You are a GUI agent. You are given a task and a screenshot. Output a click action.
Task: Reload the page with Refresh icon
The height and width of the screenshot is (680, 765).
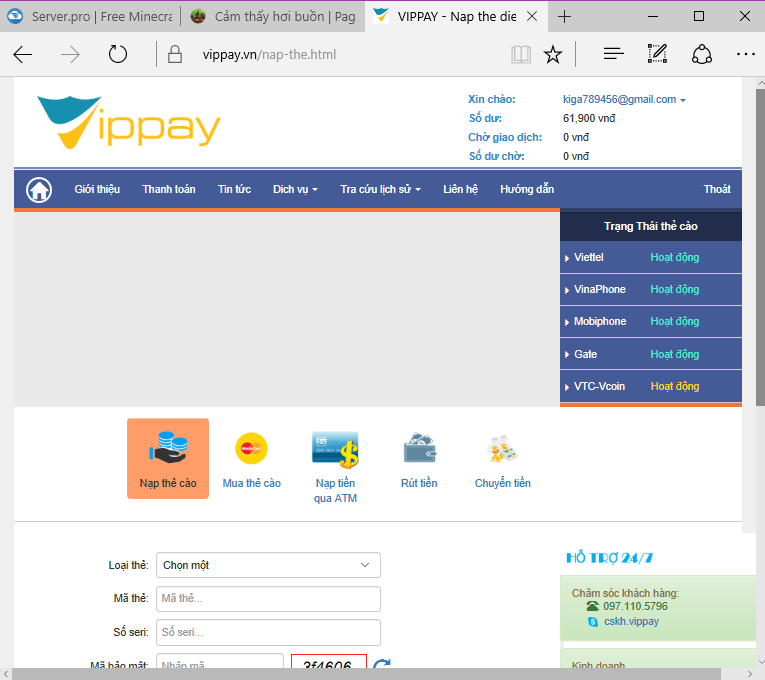118,54
